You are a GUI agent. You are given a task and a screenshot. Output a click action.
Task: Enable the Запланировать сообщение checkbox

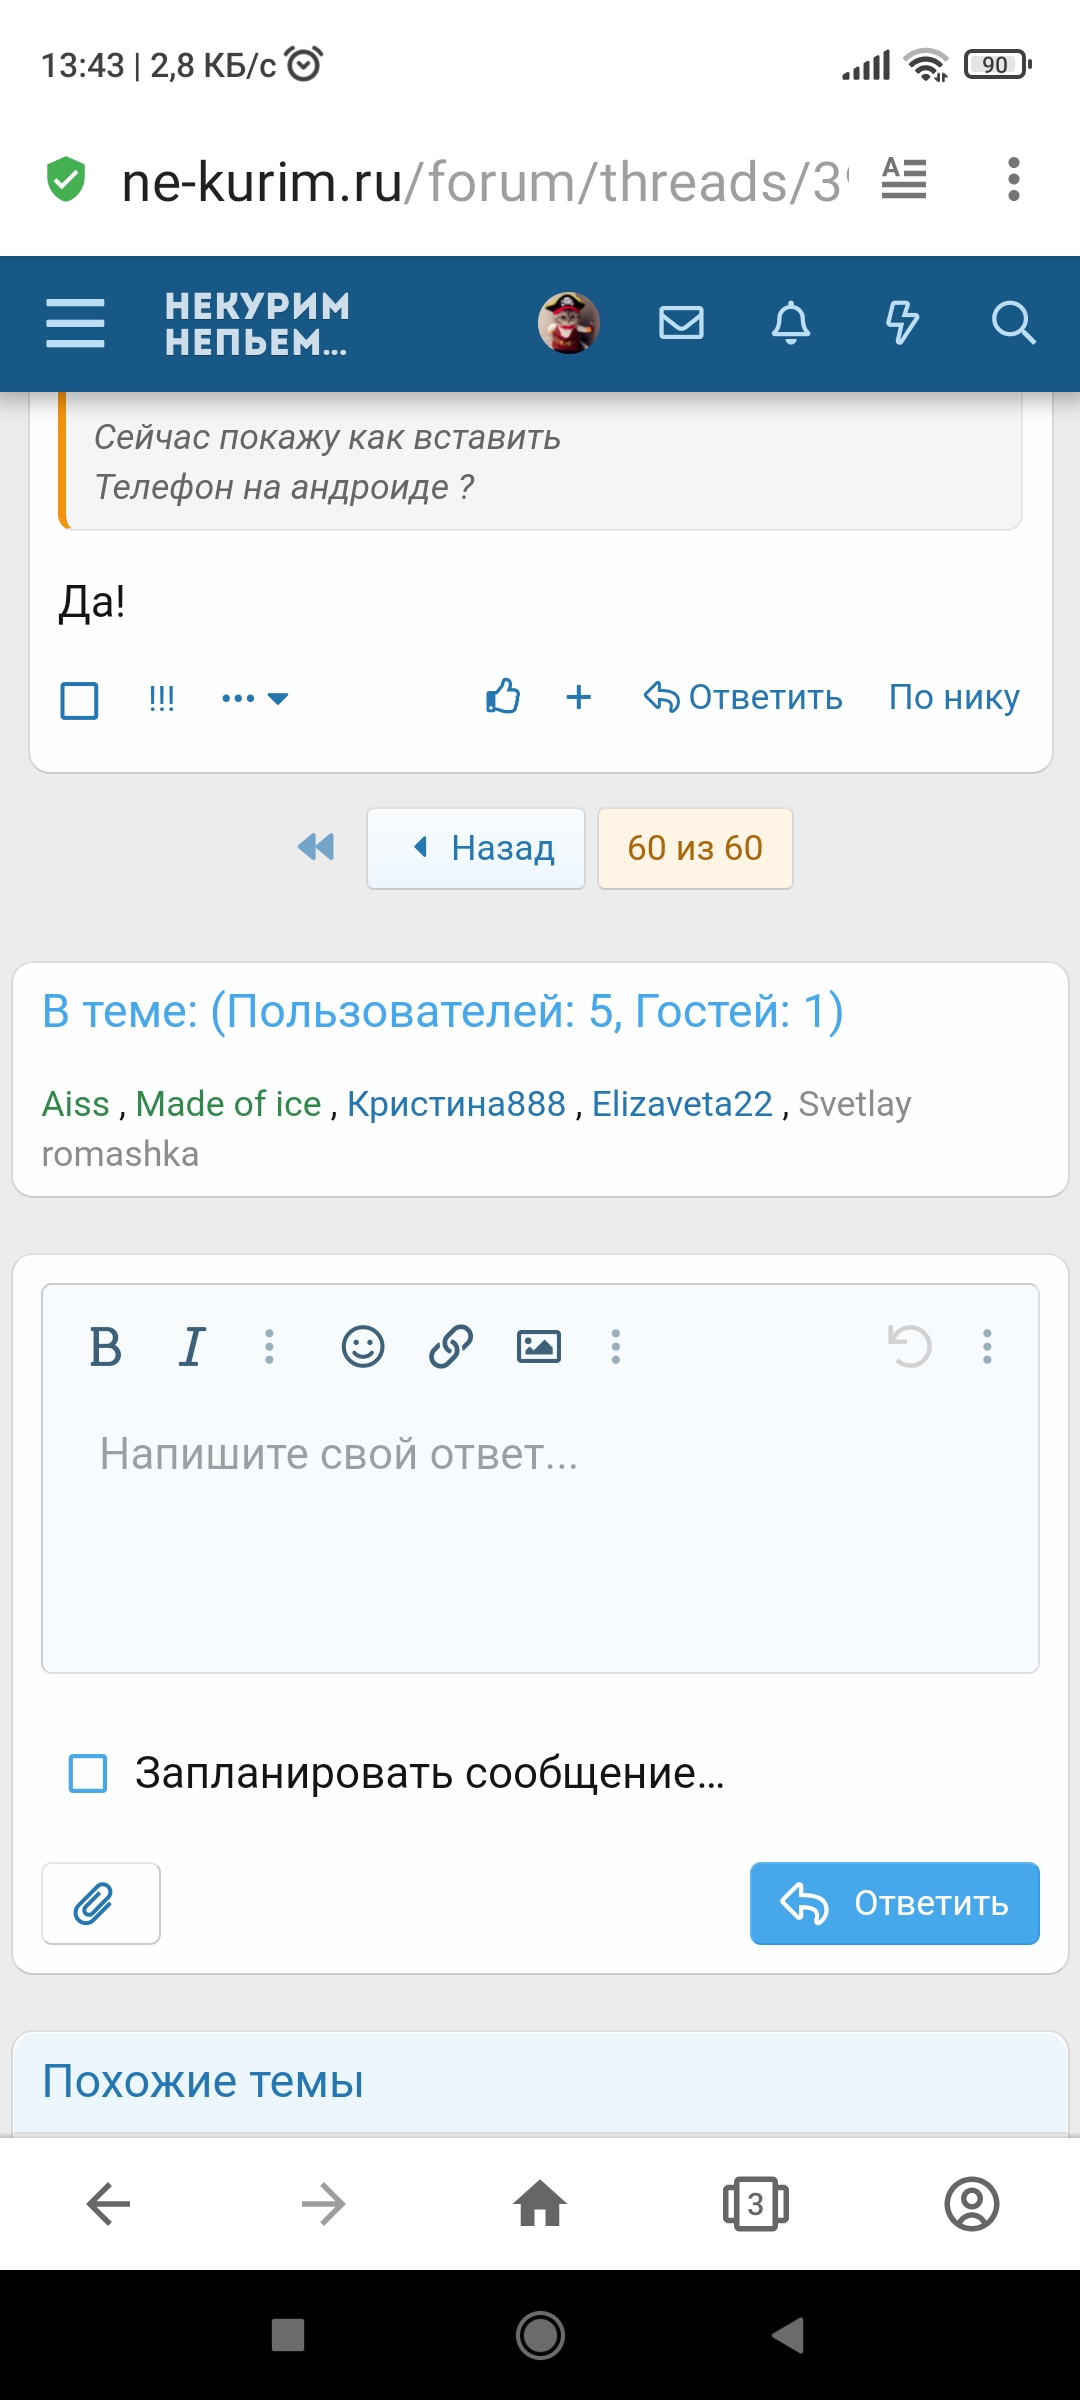(88, 1773)
